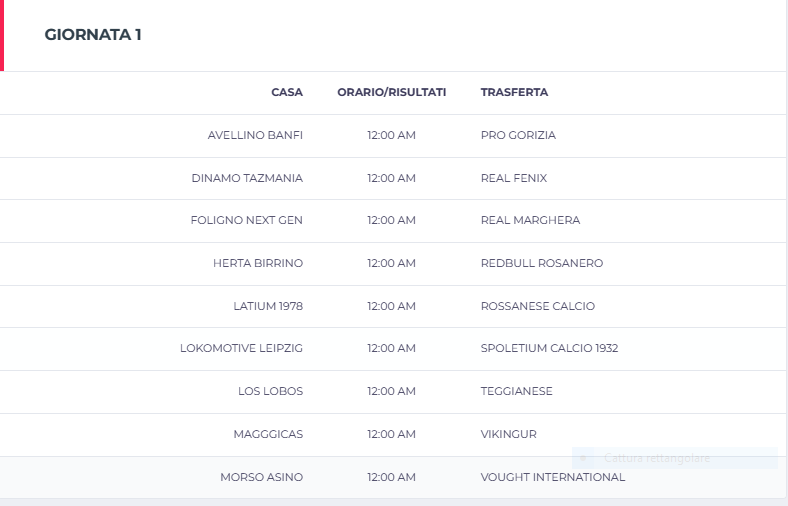Open home team AVELLINO BANFI
The height and width of the screenshot is (506, 788).
[255, 135]
